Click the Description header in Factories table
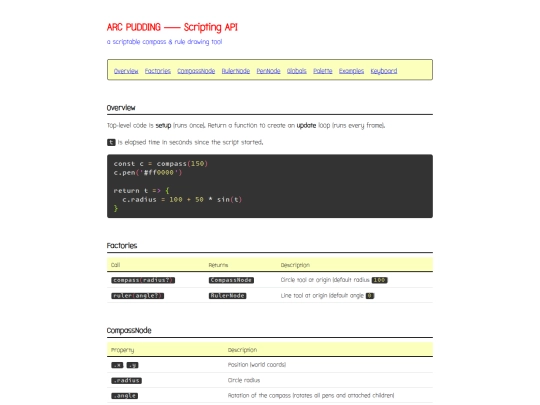 point(295,265)
